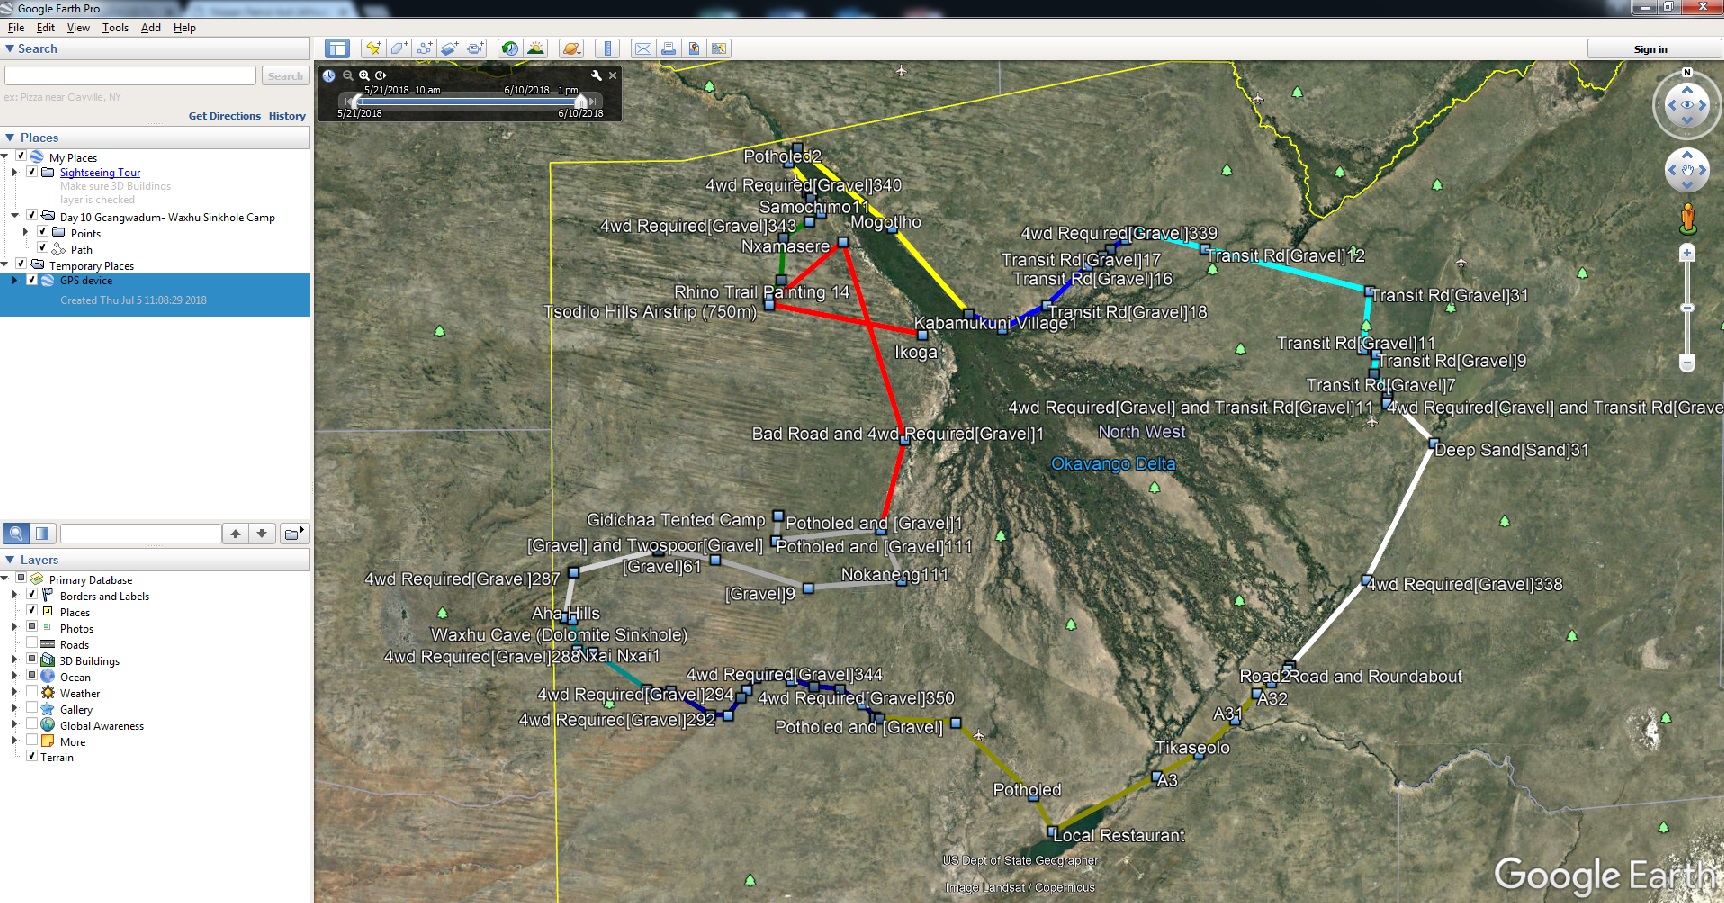Uncheck the GPS device checkbox
Screen dimensions: 1724x903
pos(31,280)
